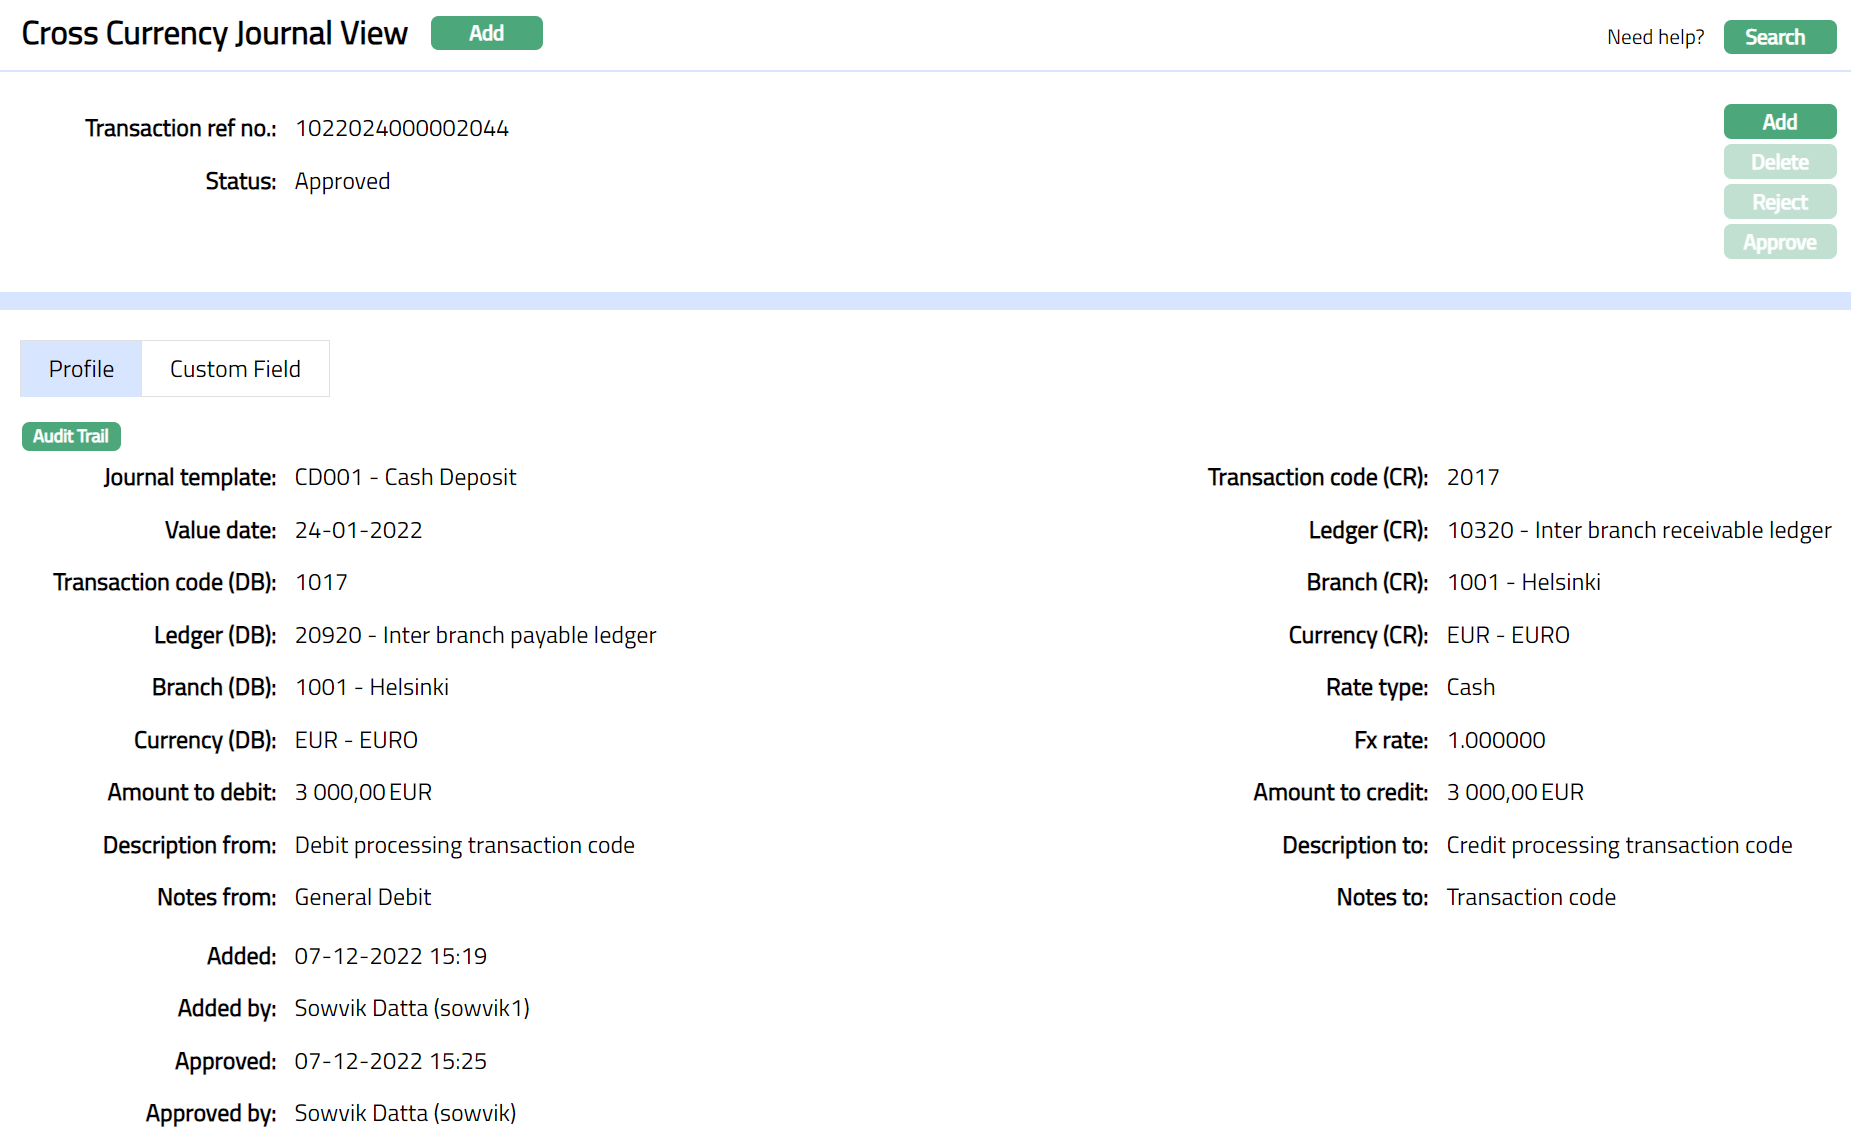Screen dimensions: 1851x1141
Task: Click the transaction reference number 1022024000002044
Action: pos(402,129)
